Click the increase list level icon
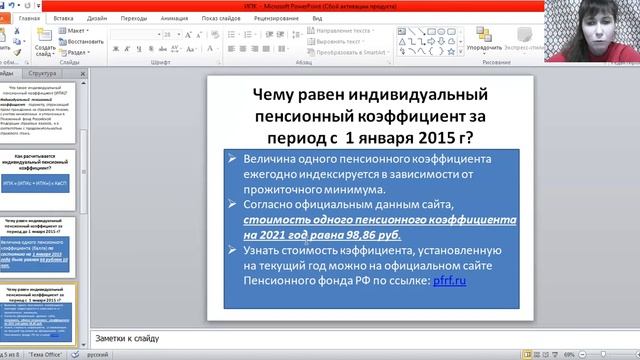The width and height of the screenshot is (640, 360). [x=280, y=35]
